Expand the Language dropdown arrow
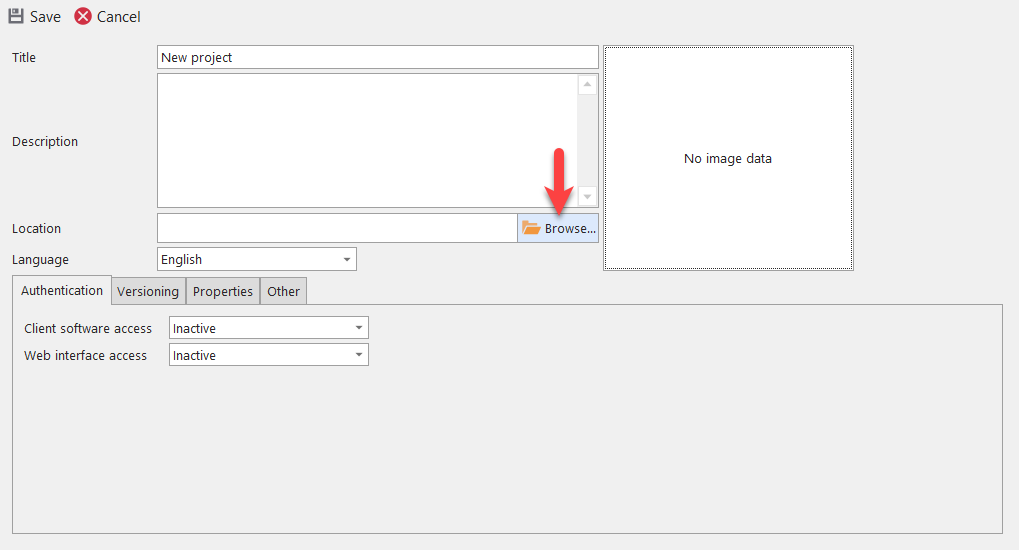The image size is (1019, 550). point(347,259)
